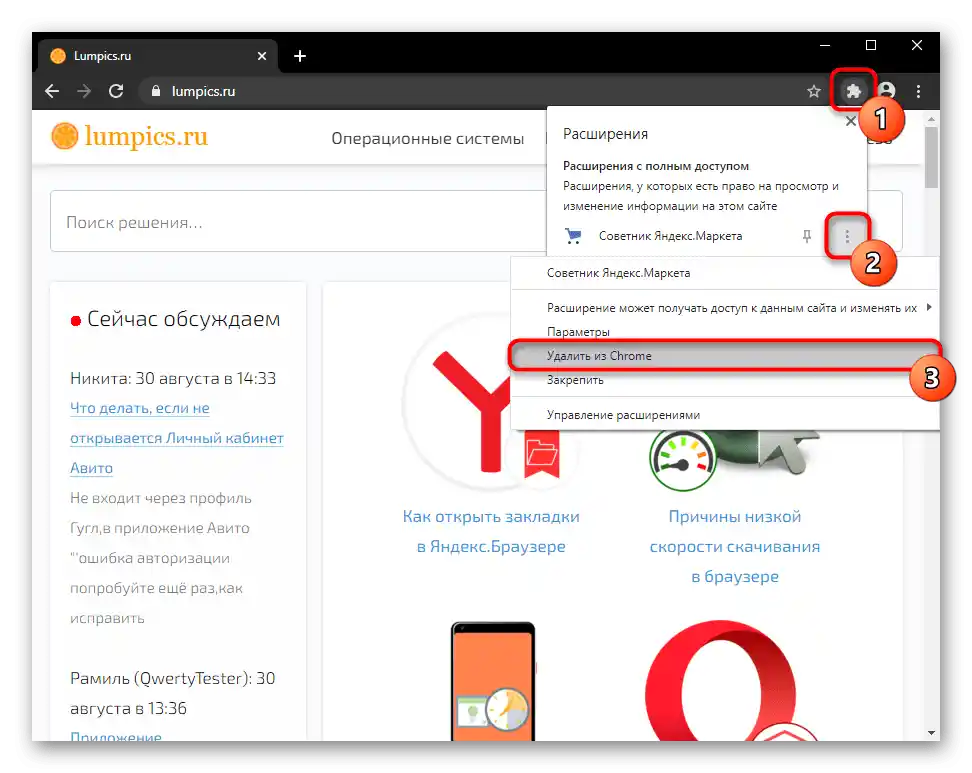Image resolution: width=972 pixels, height=773 pixels.
Task: Go forward with the browser forward arrow
Action: pyautogui.click(x=84, y=91)
